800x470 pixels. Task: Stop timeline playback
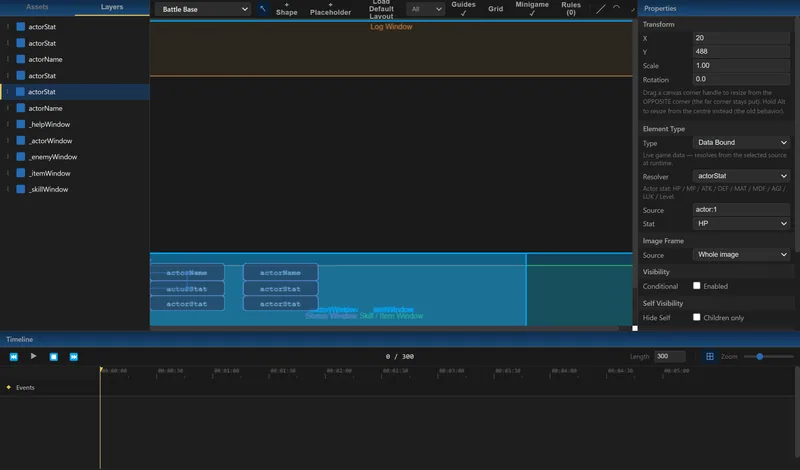coord(54,357)
